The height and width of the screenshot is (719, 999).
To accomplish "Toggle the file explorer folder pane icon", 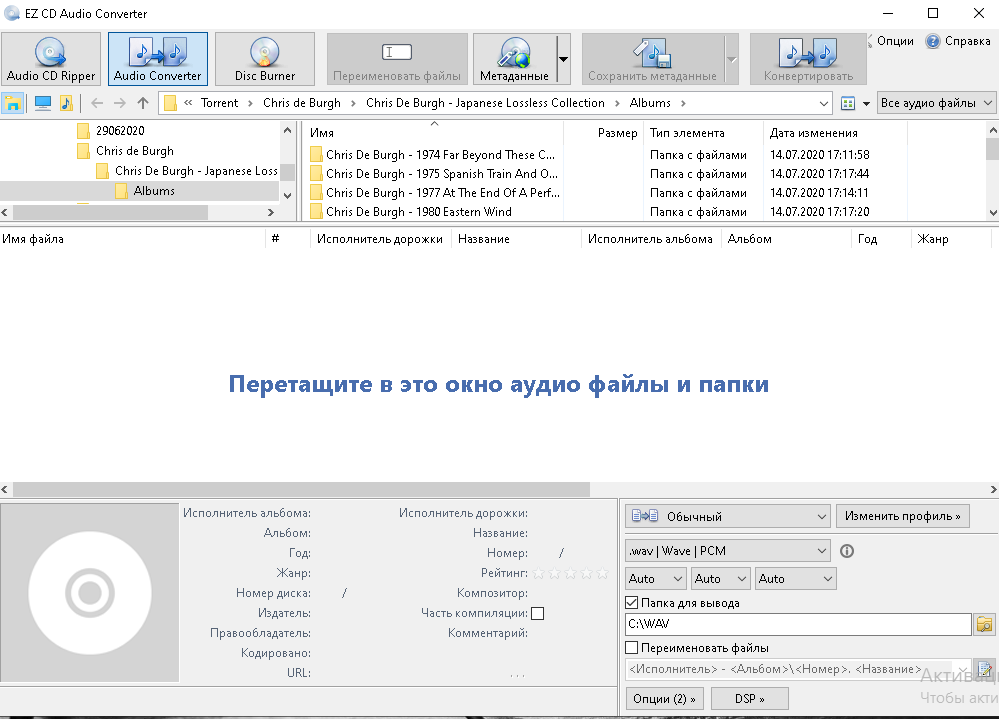I will [12, 103].
